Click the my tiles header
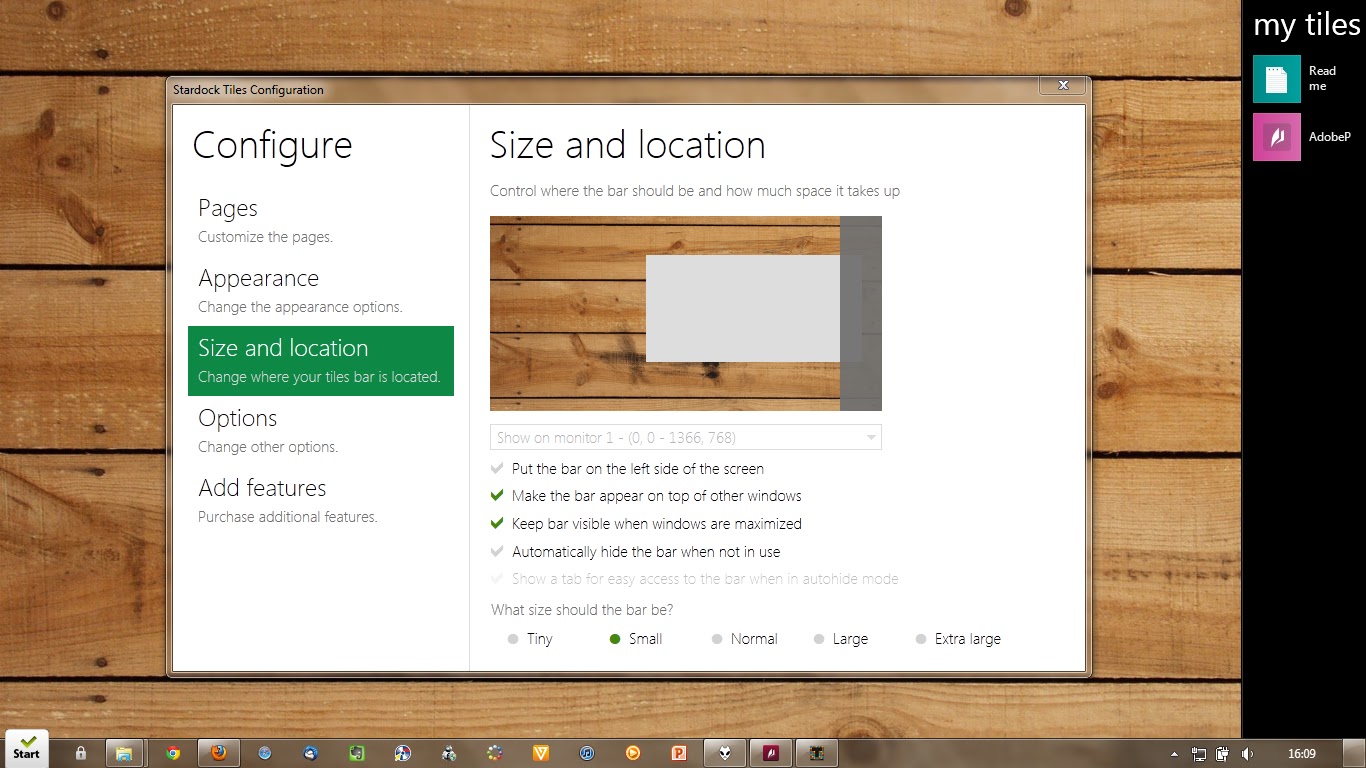This screenshot has width=1366, height=768. click(1307, 25)
